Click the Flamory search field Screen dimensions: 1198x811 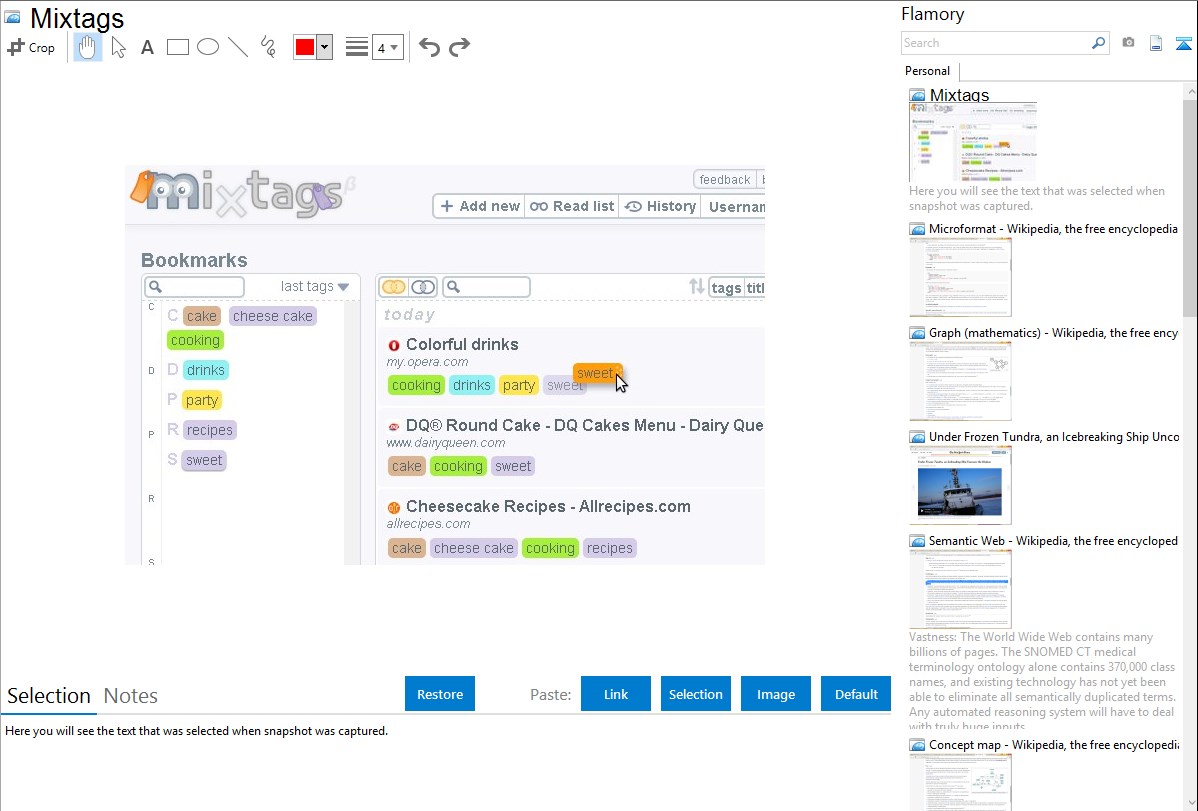(996, 43)
